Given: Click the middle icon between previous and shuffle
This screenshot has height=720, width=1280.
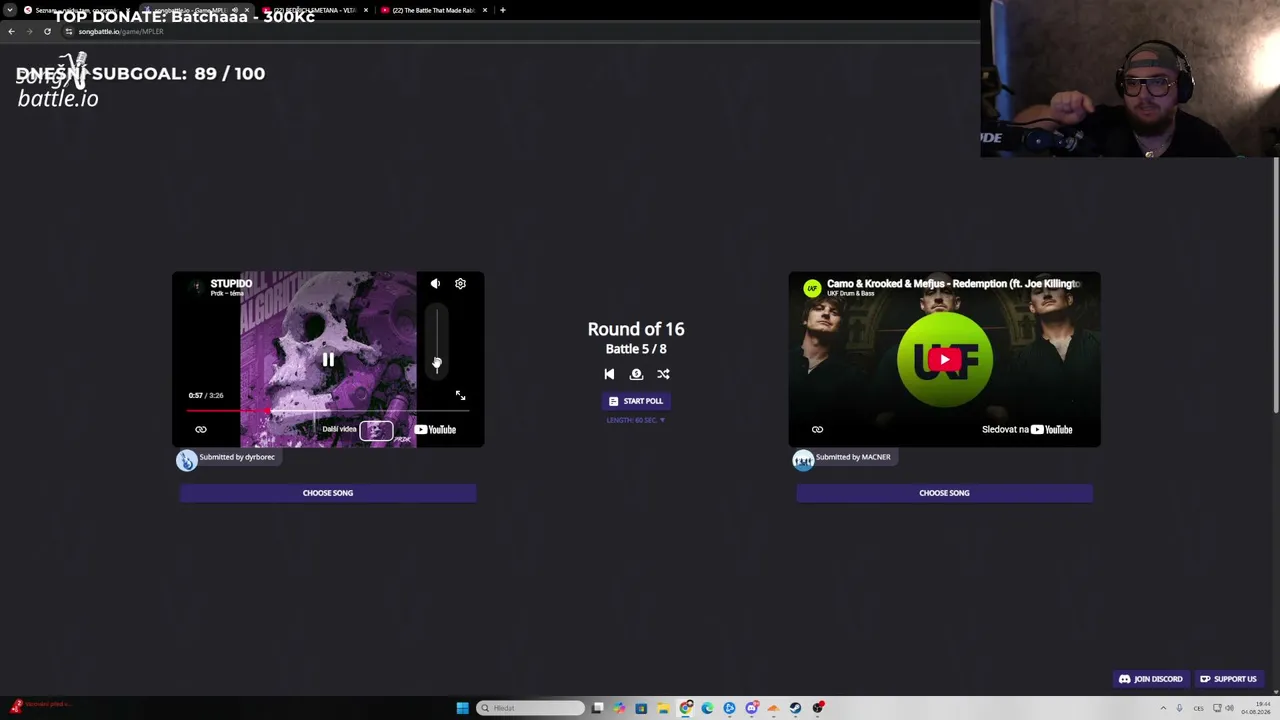Looking at the screenshot, I should pos(636,374).
